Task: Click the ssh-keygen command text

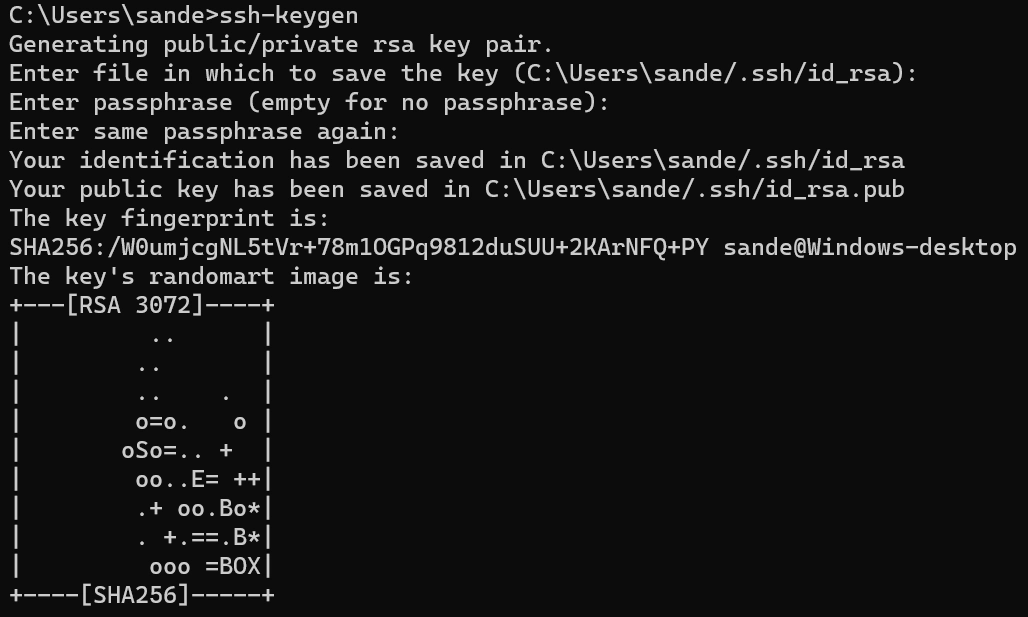Action: tap(288, 15)
